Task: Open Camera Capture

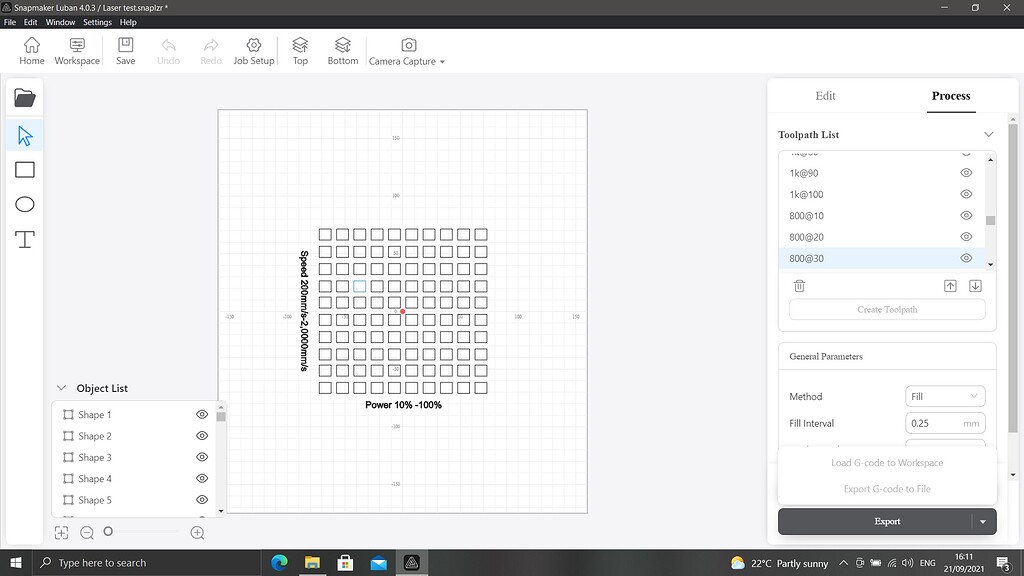Action: [x=404, y=48]
